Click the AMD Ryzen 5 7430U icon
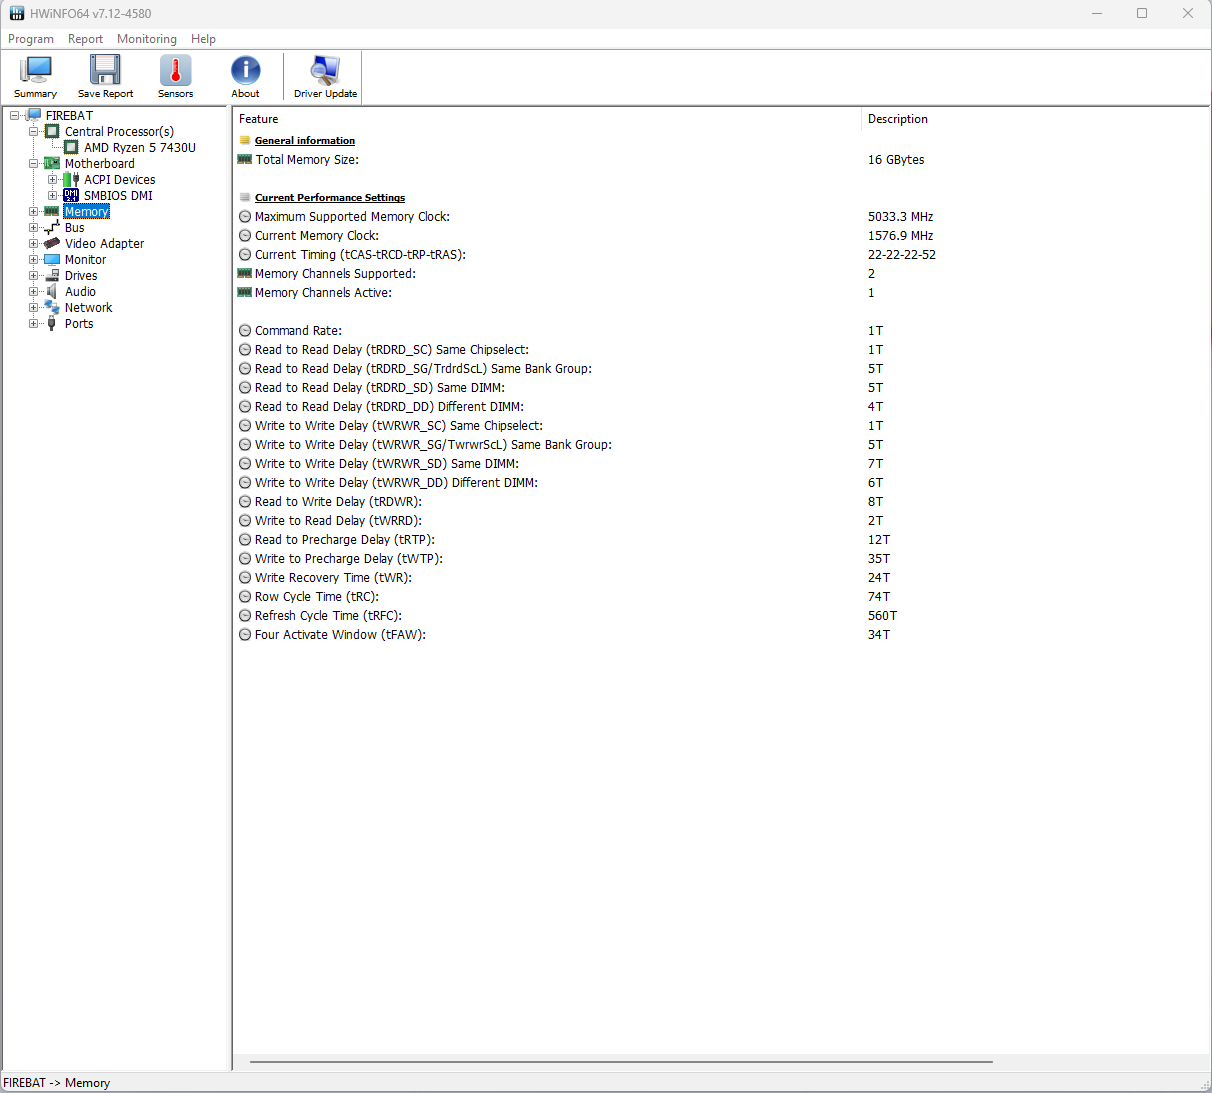The image size is (1212, 1093). 71,147
